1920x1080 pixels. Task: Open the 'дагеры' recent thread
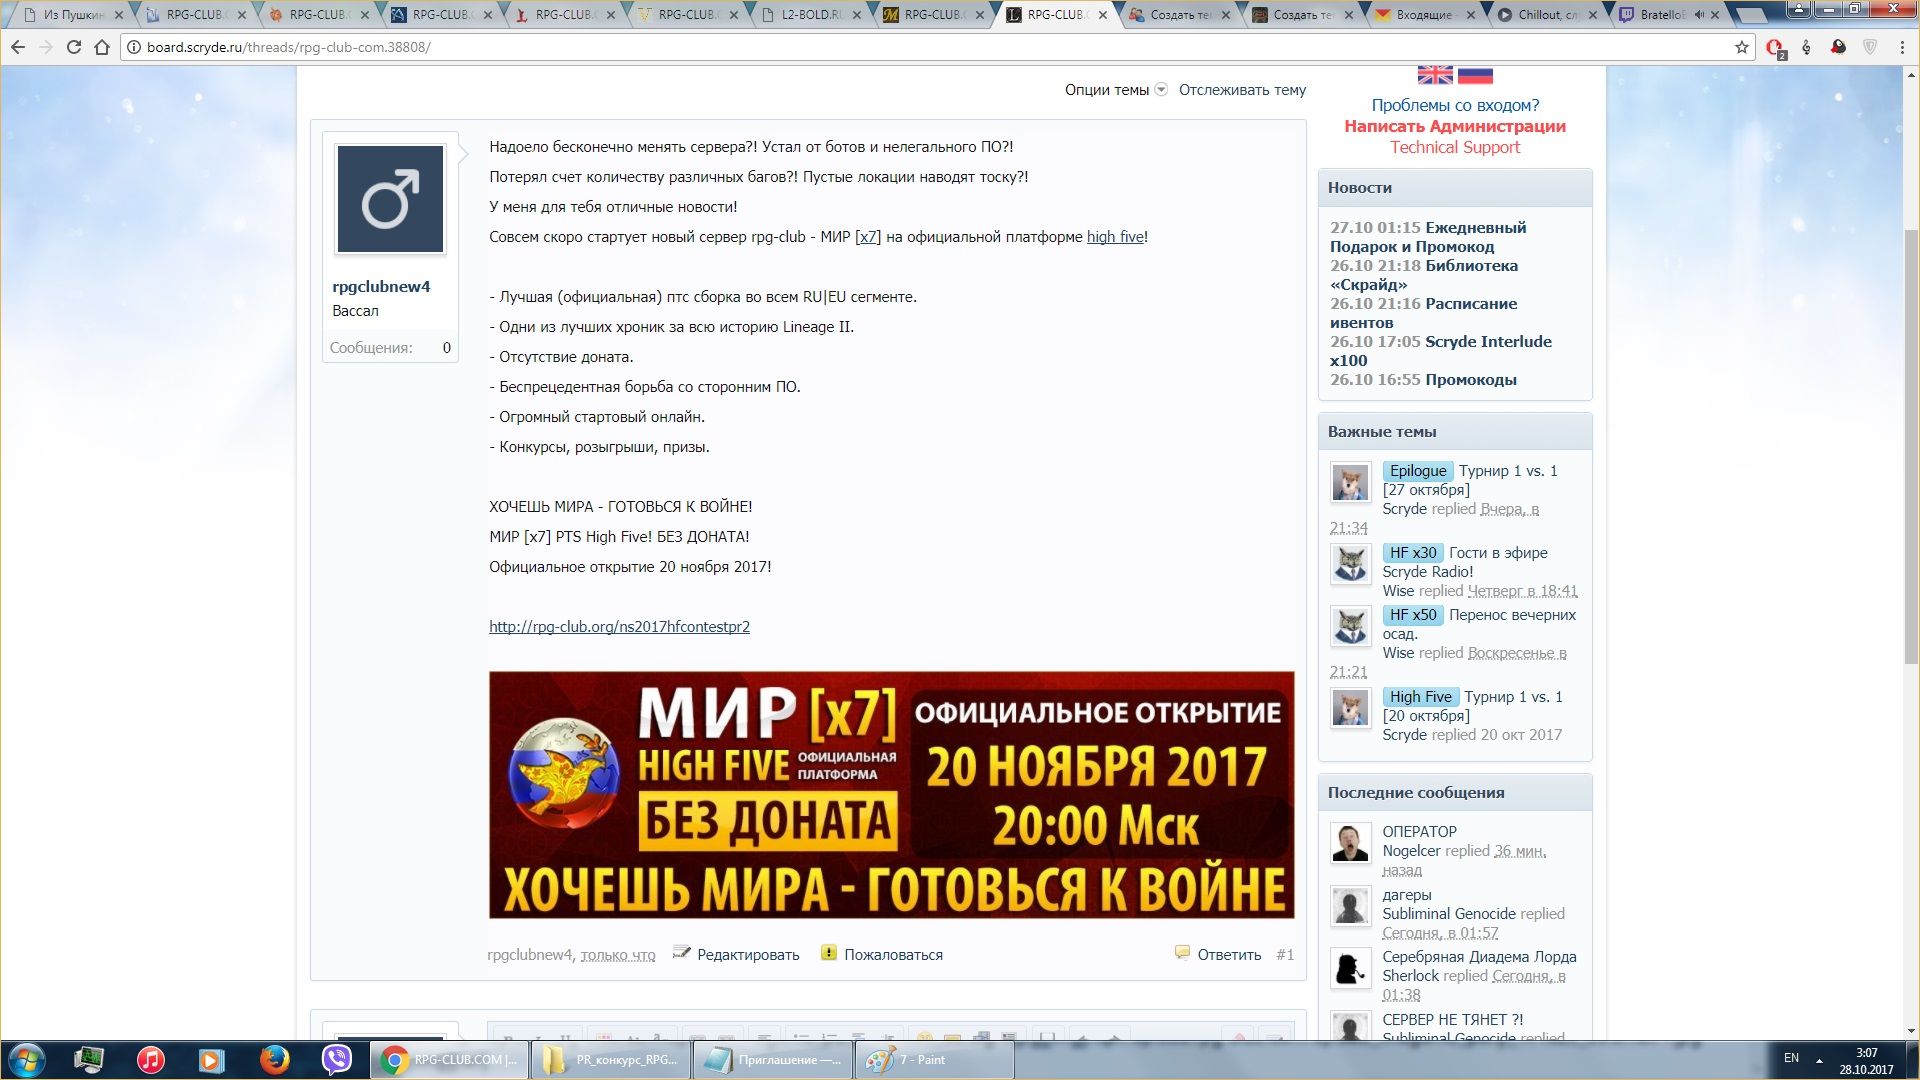1406,895
